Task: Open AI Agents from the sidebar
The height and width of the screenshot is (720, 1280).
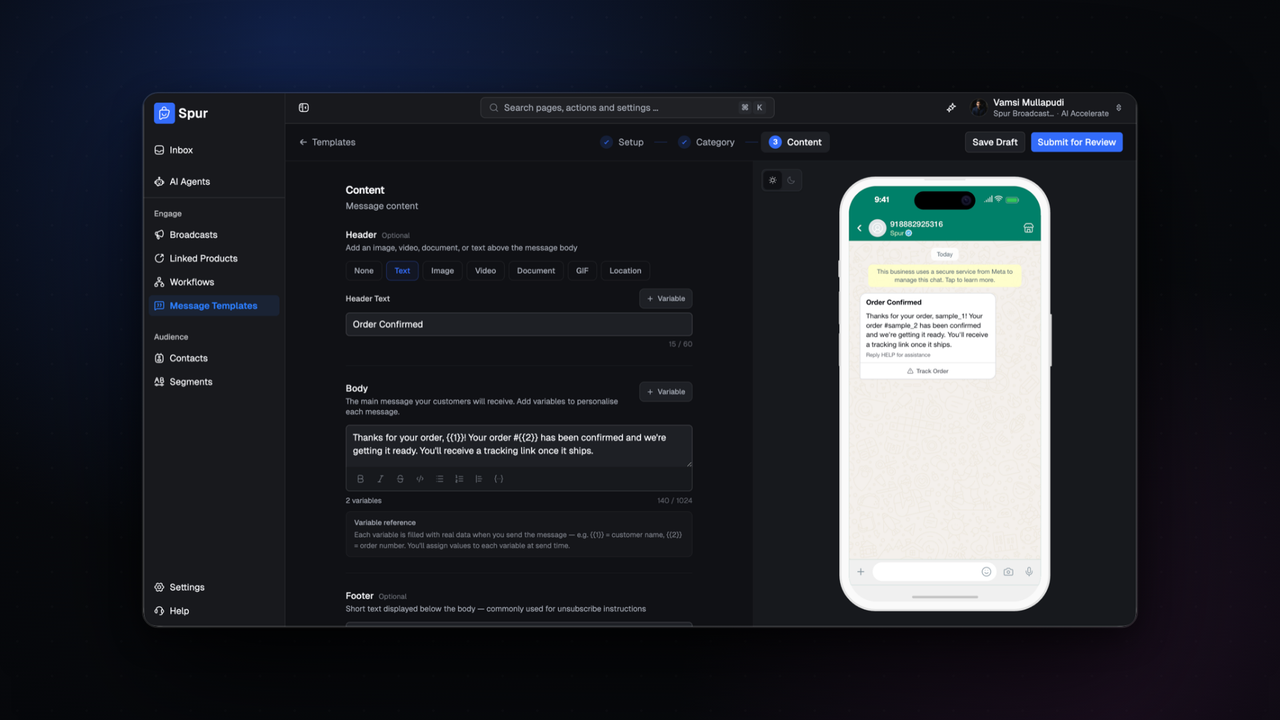Action: 214,182
